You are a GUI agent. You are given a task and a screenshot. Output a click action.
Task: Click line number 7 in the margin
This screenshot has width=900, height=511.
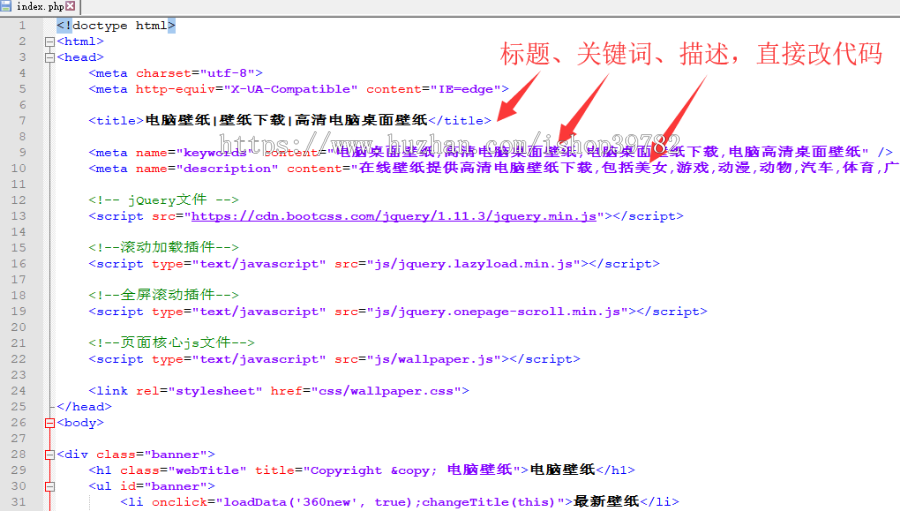coord(22,121)
